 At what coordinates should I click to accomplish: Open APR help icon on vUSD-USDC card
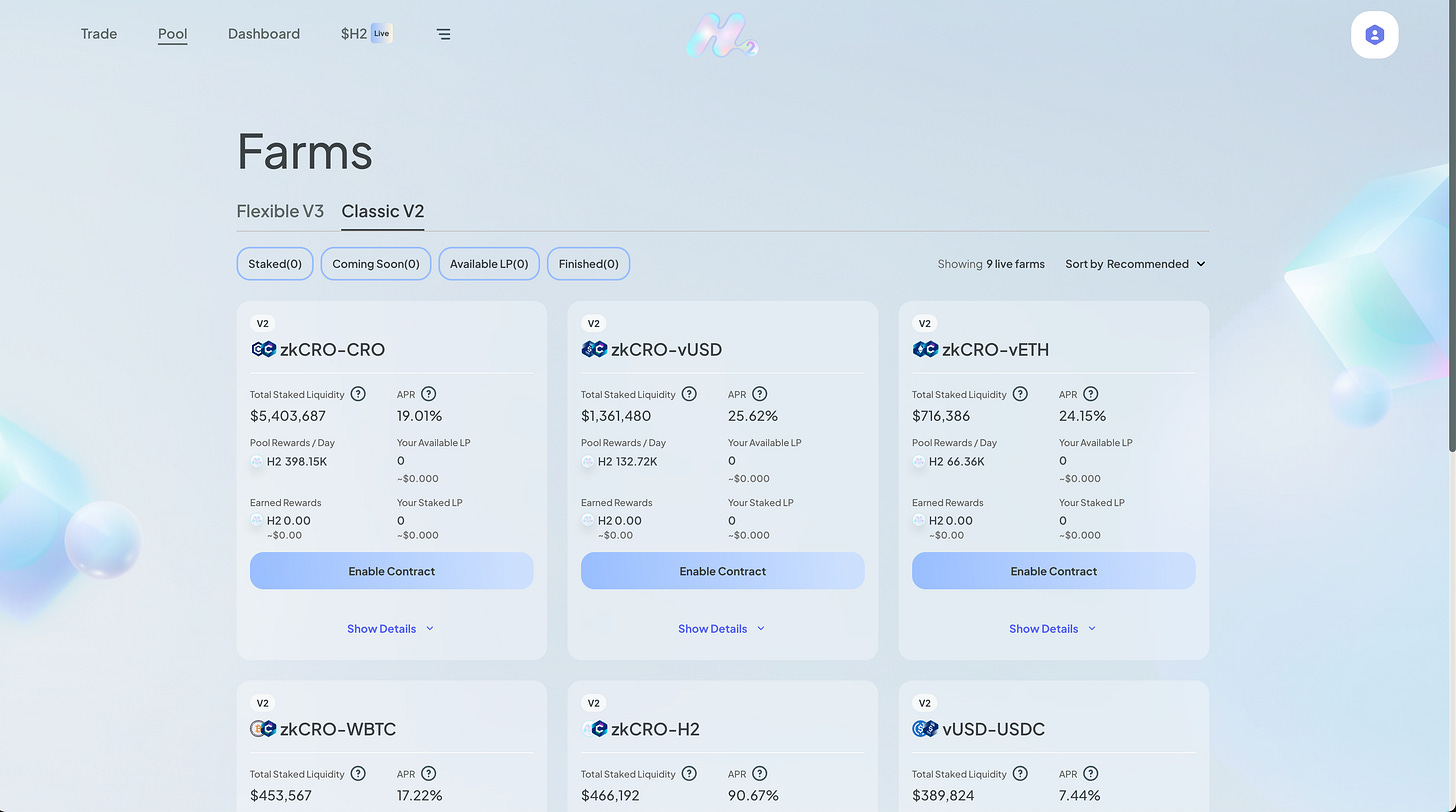coord(1091,773)
